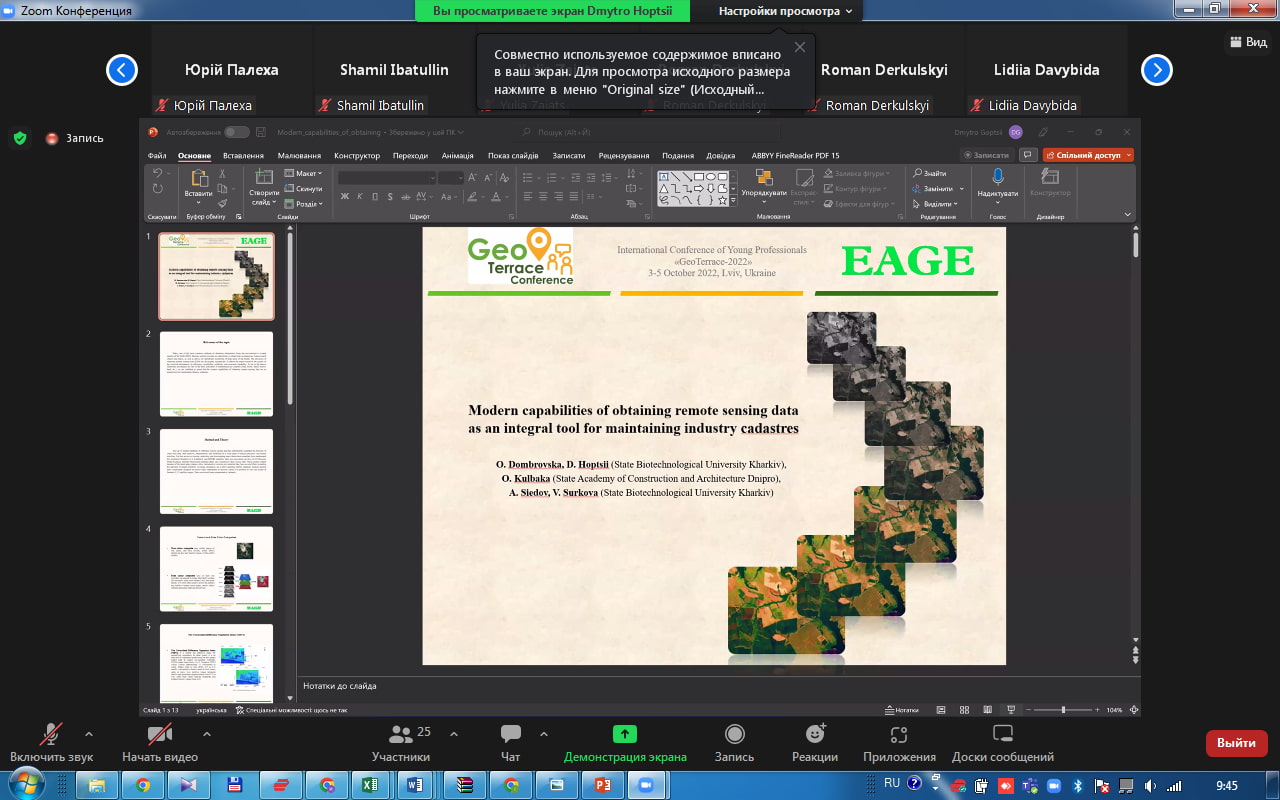Viewport: 1280px width, 800px height.
Task: Open Word from Windows taskbar
Action: (416, 785)
